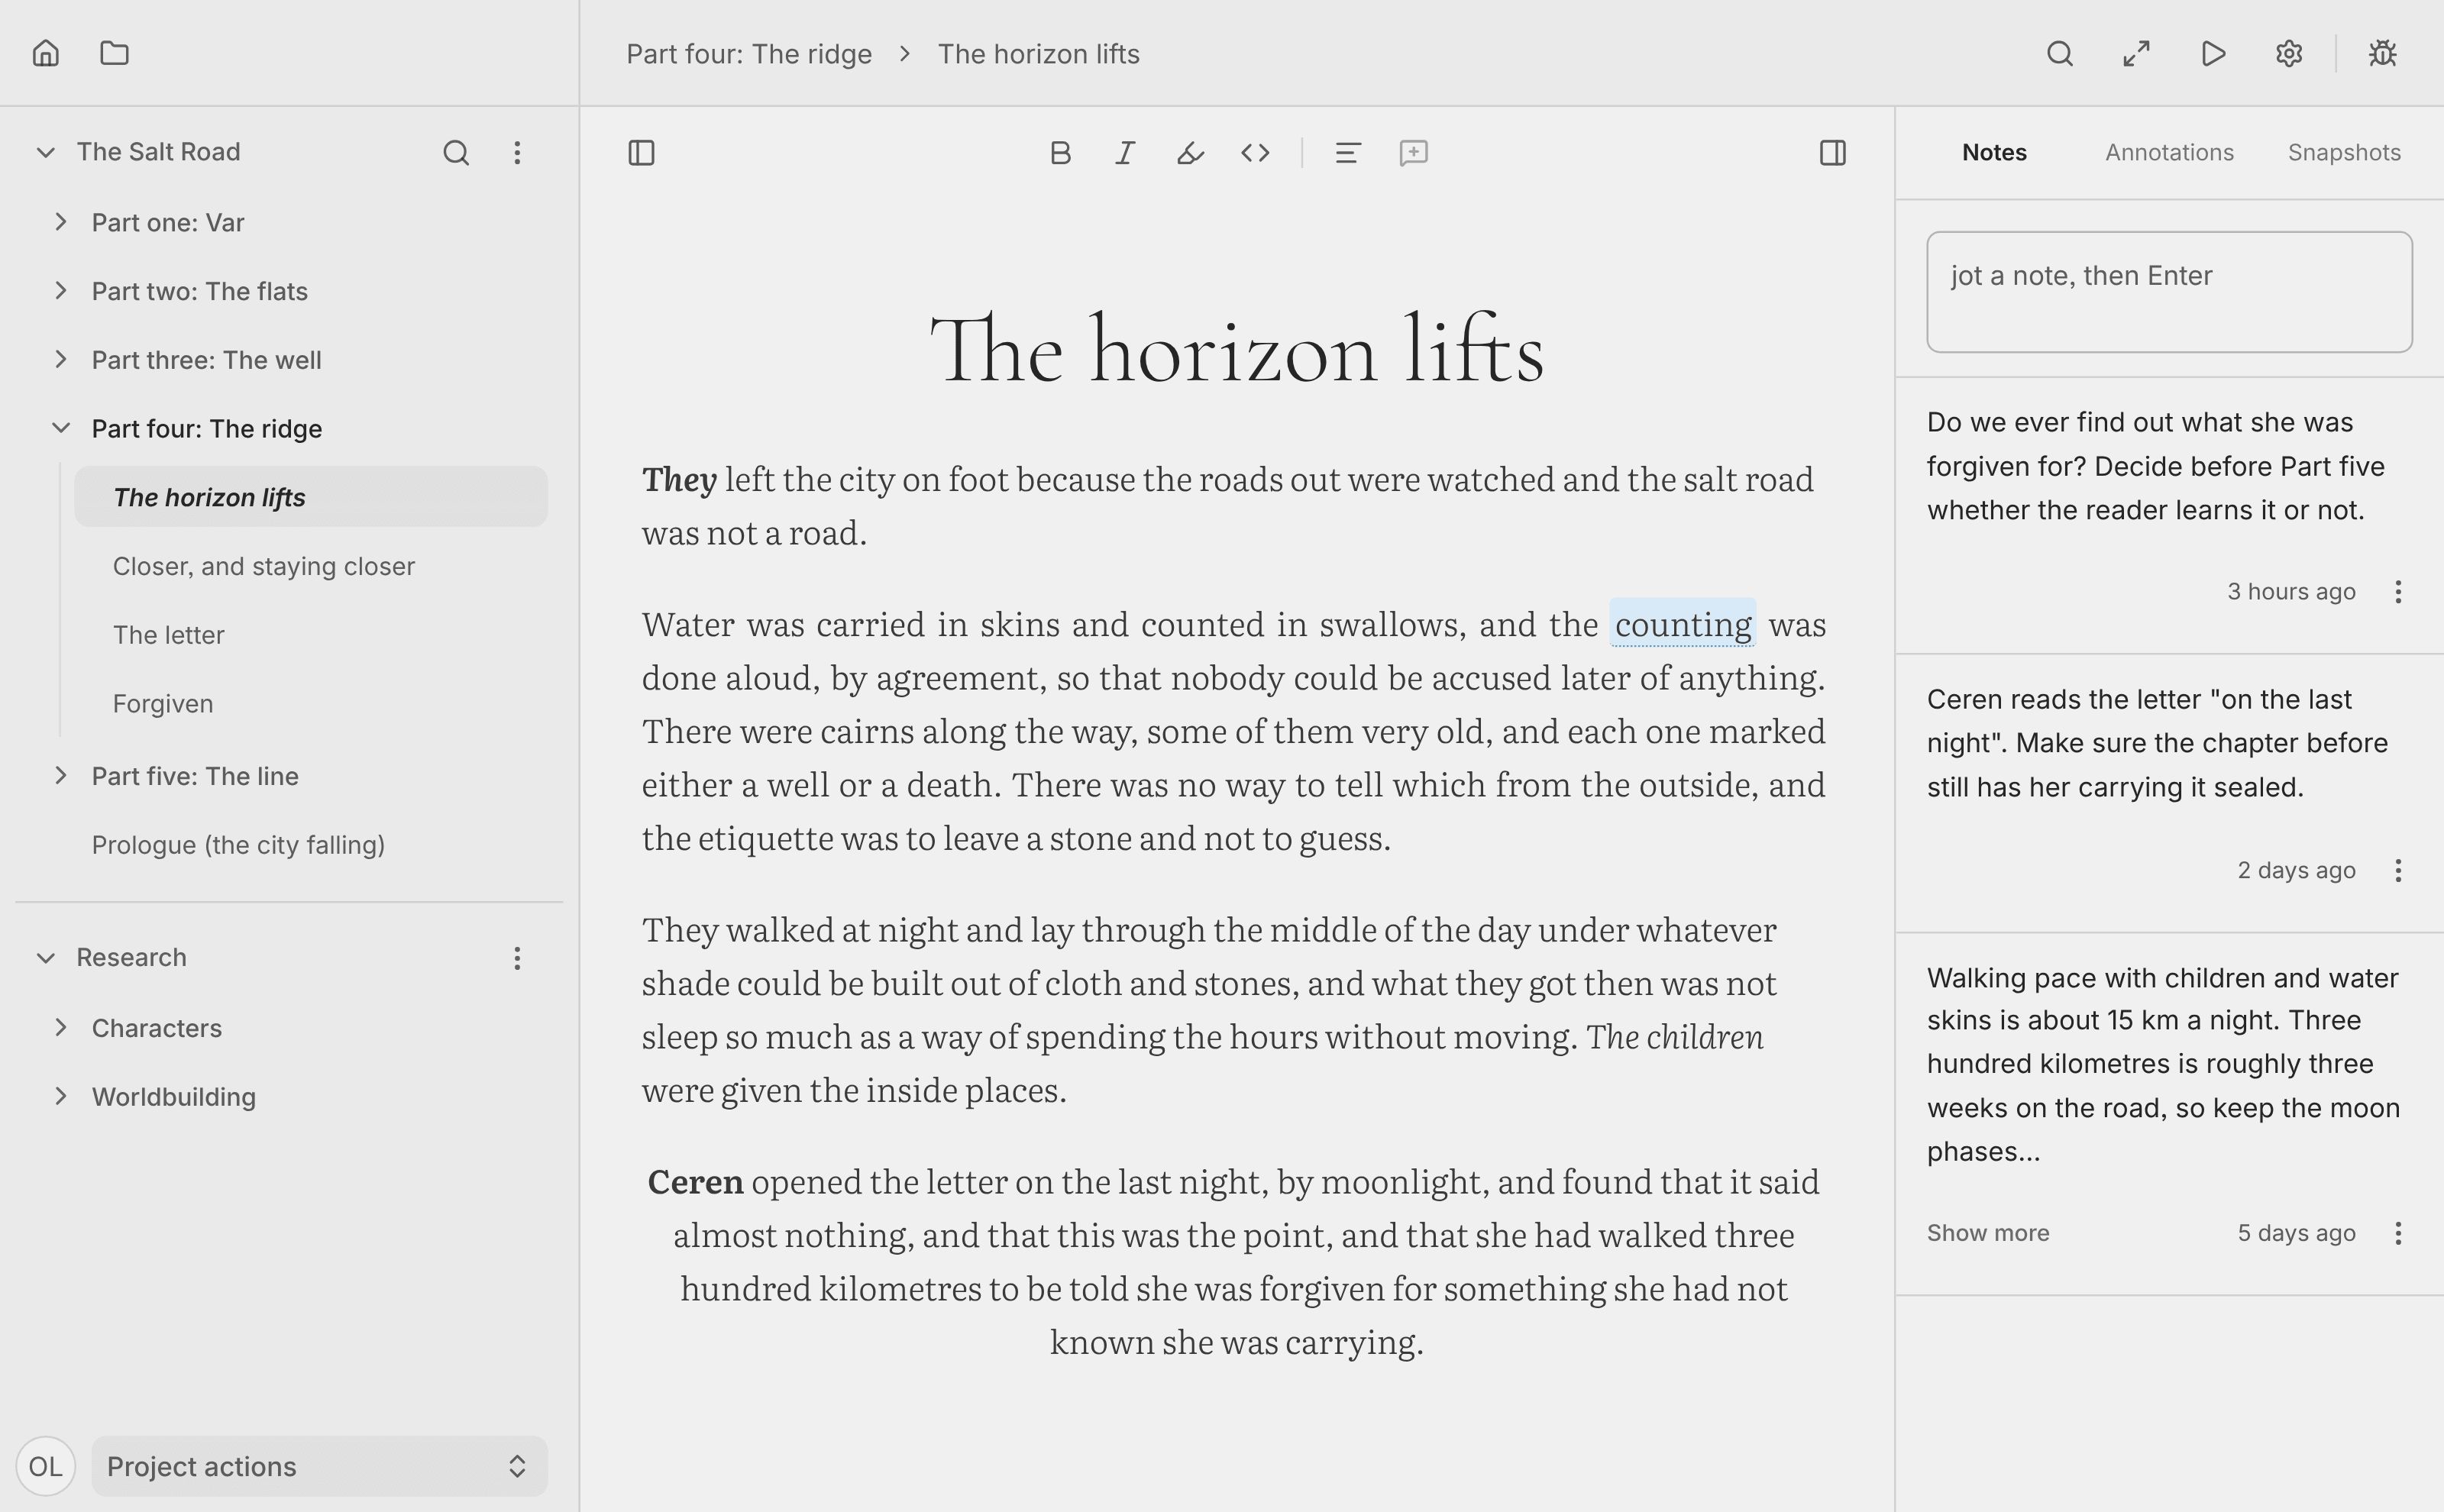Image resolution: width=2444 pixels, height=1512 pixels.
Task: Open options for the 5 days ago note
Action: pos(2398,1233)
